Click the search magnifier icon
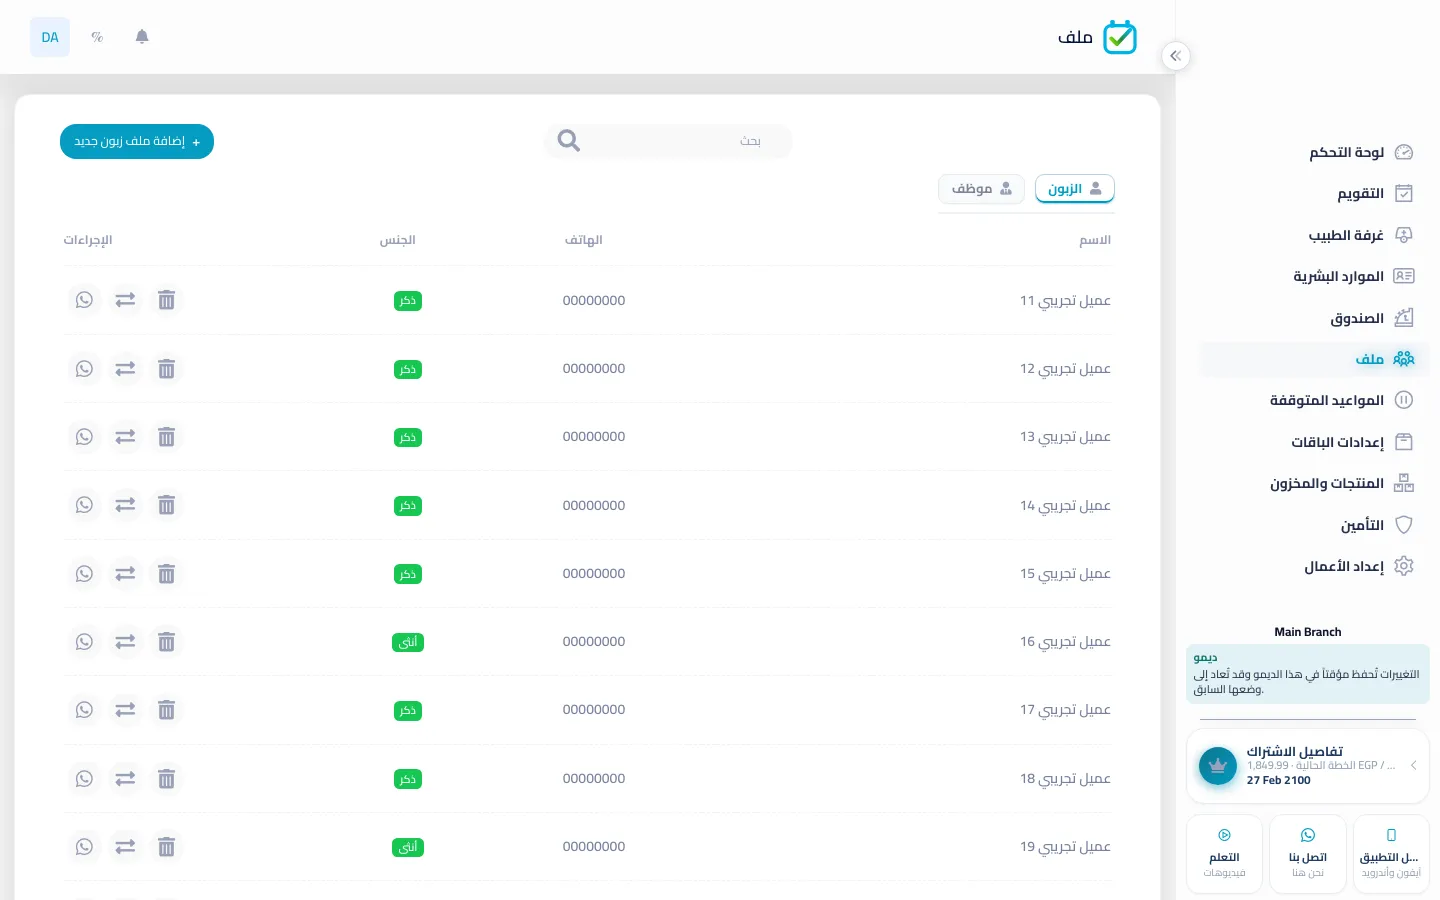Screen dimensions: 1440x900 tap(569, 141)
